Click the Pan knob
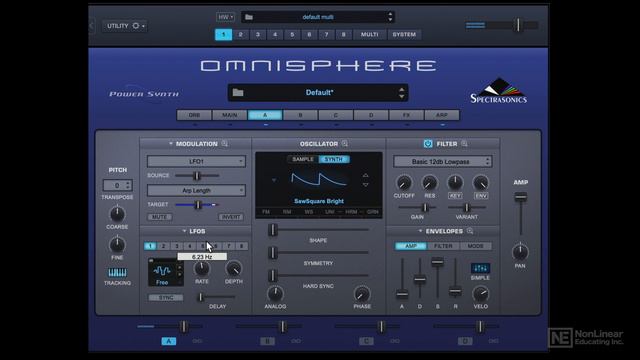640x360 pixels. [520, 252]
